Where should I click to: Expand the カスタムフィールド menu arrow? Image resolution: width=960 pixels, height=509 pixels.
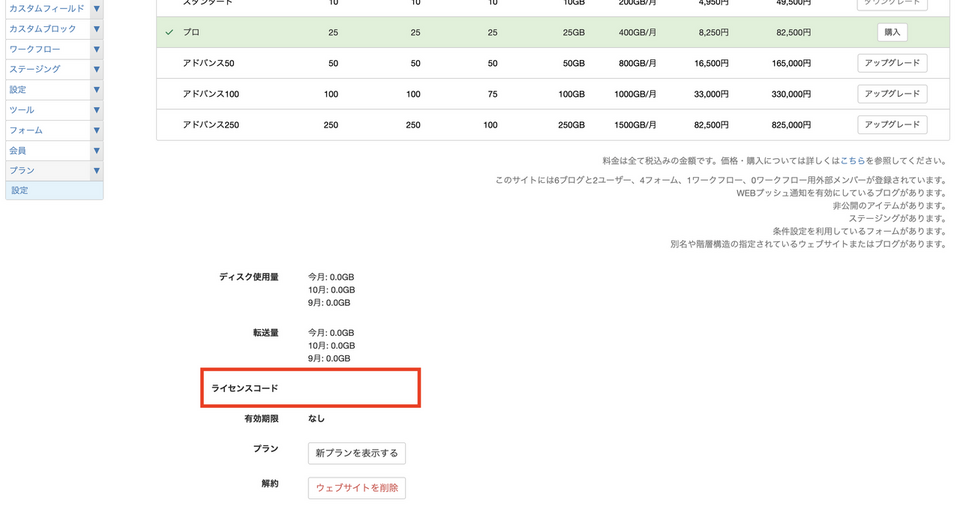pyautogui.click(x=96, y=8)
